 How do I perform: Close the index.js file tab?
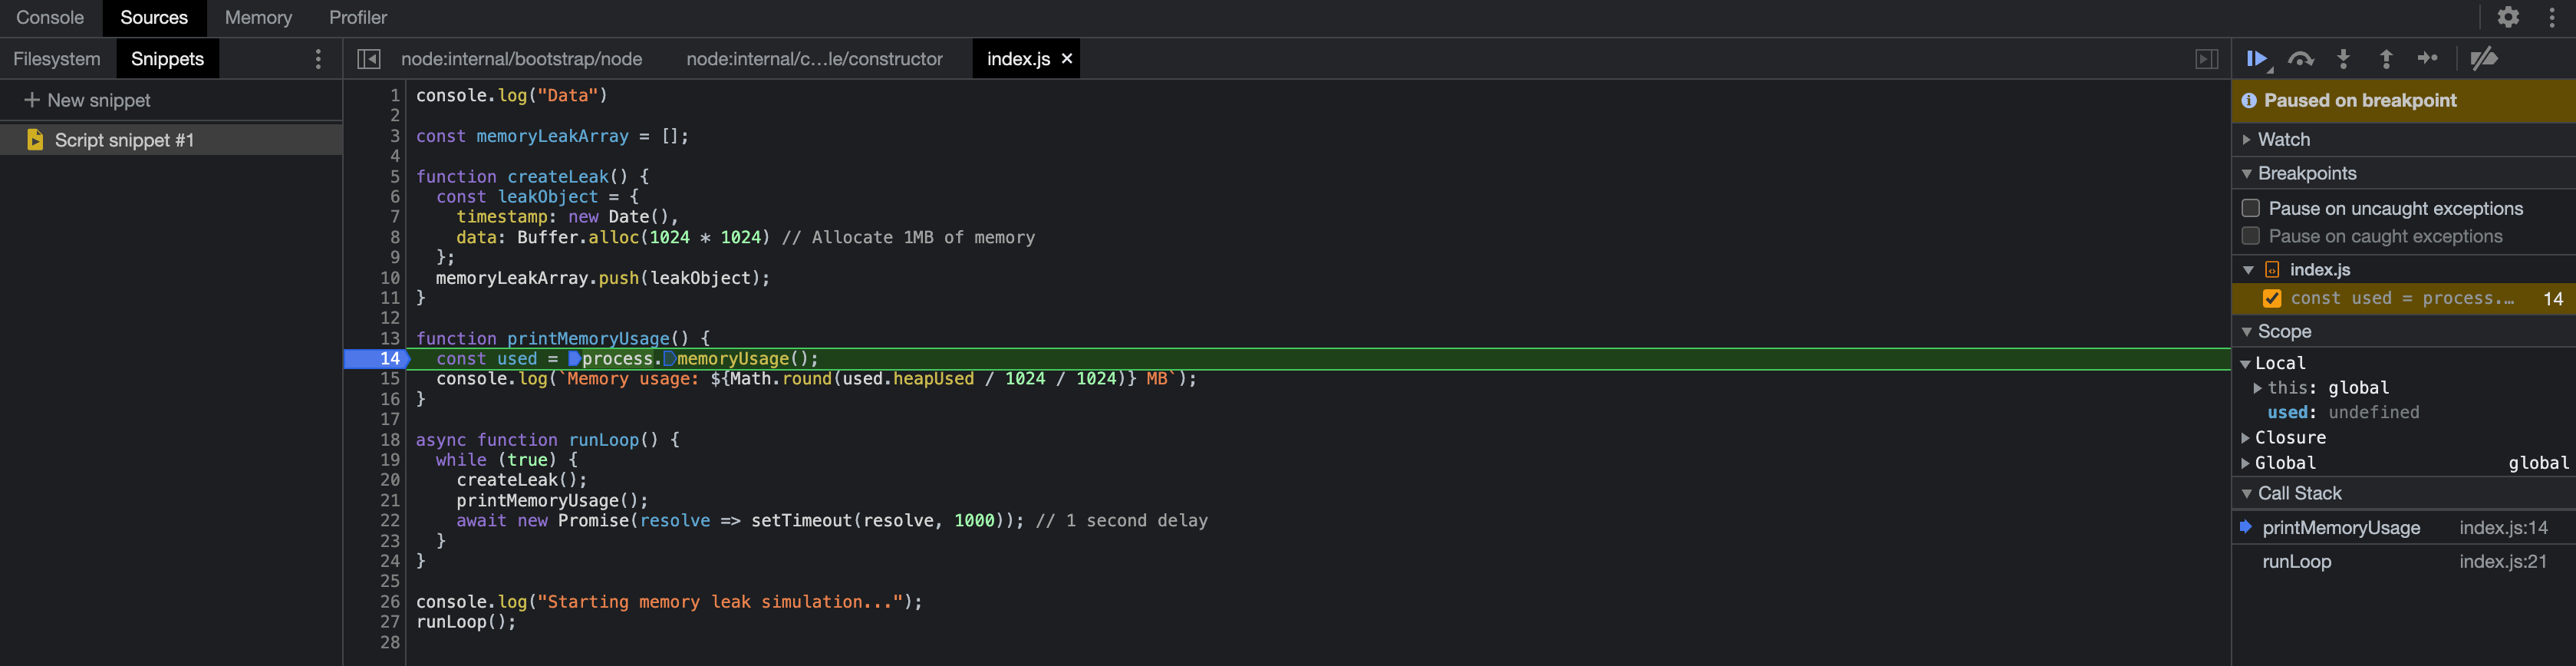click(x=1067, y=59)
